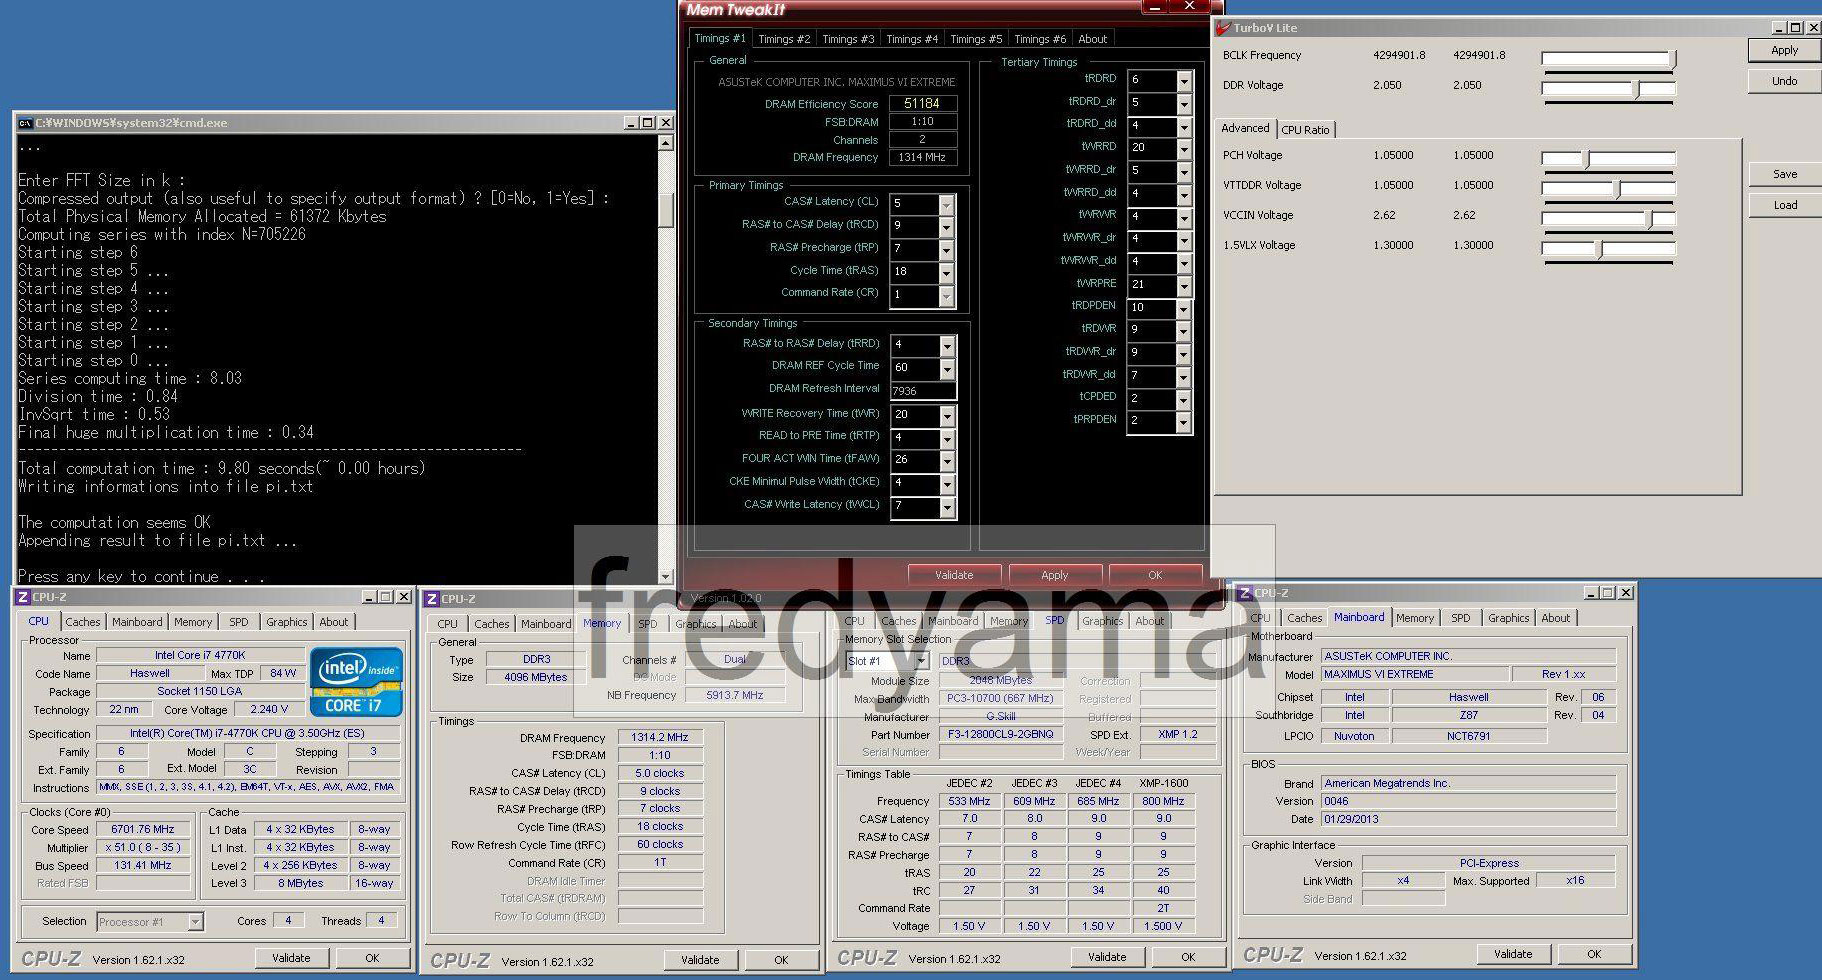1822x980 pixels.
Task: Click the VTTDDR Voltage slider handle
Action: point(1617,190)
